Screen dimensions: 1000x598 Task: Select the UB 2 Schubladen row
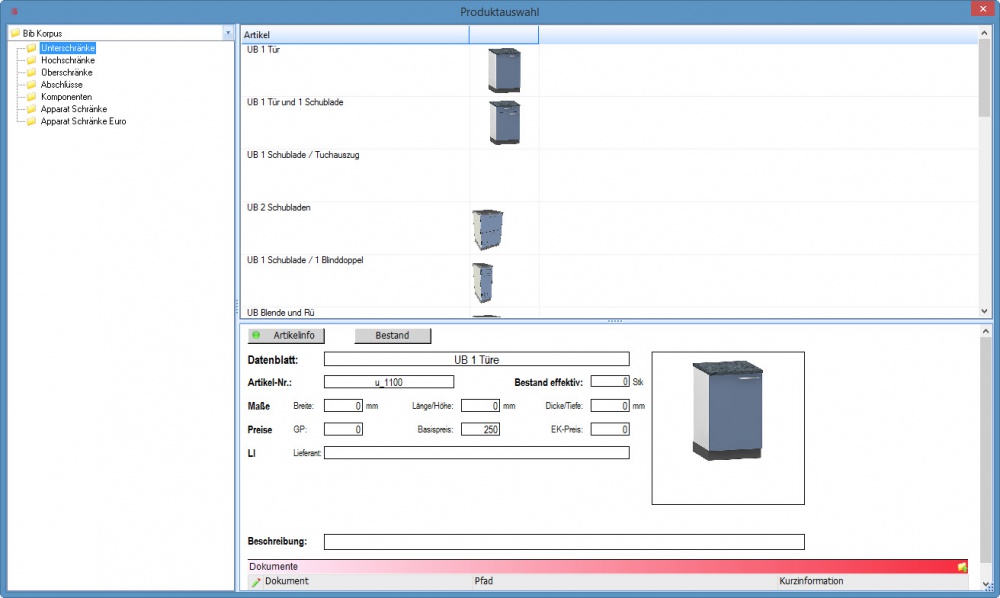point(609,228)
